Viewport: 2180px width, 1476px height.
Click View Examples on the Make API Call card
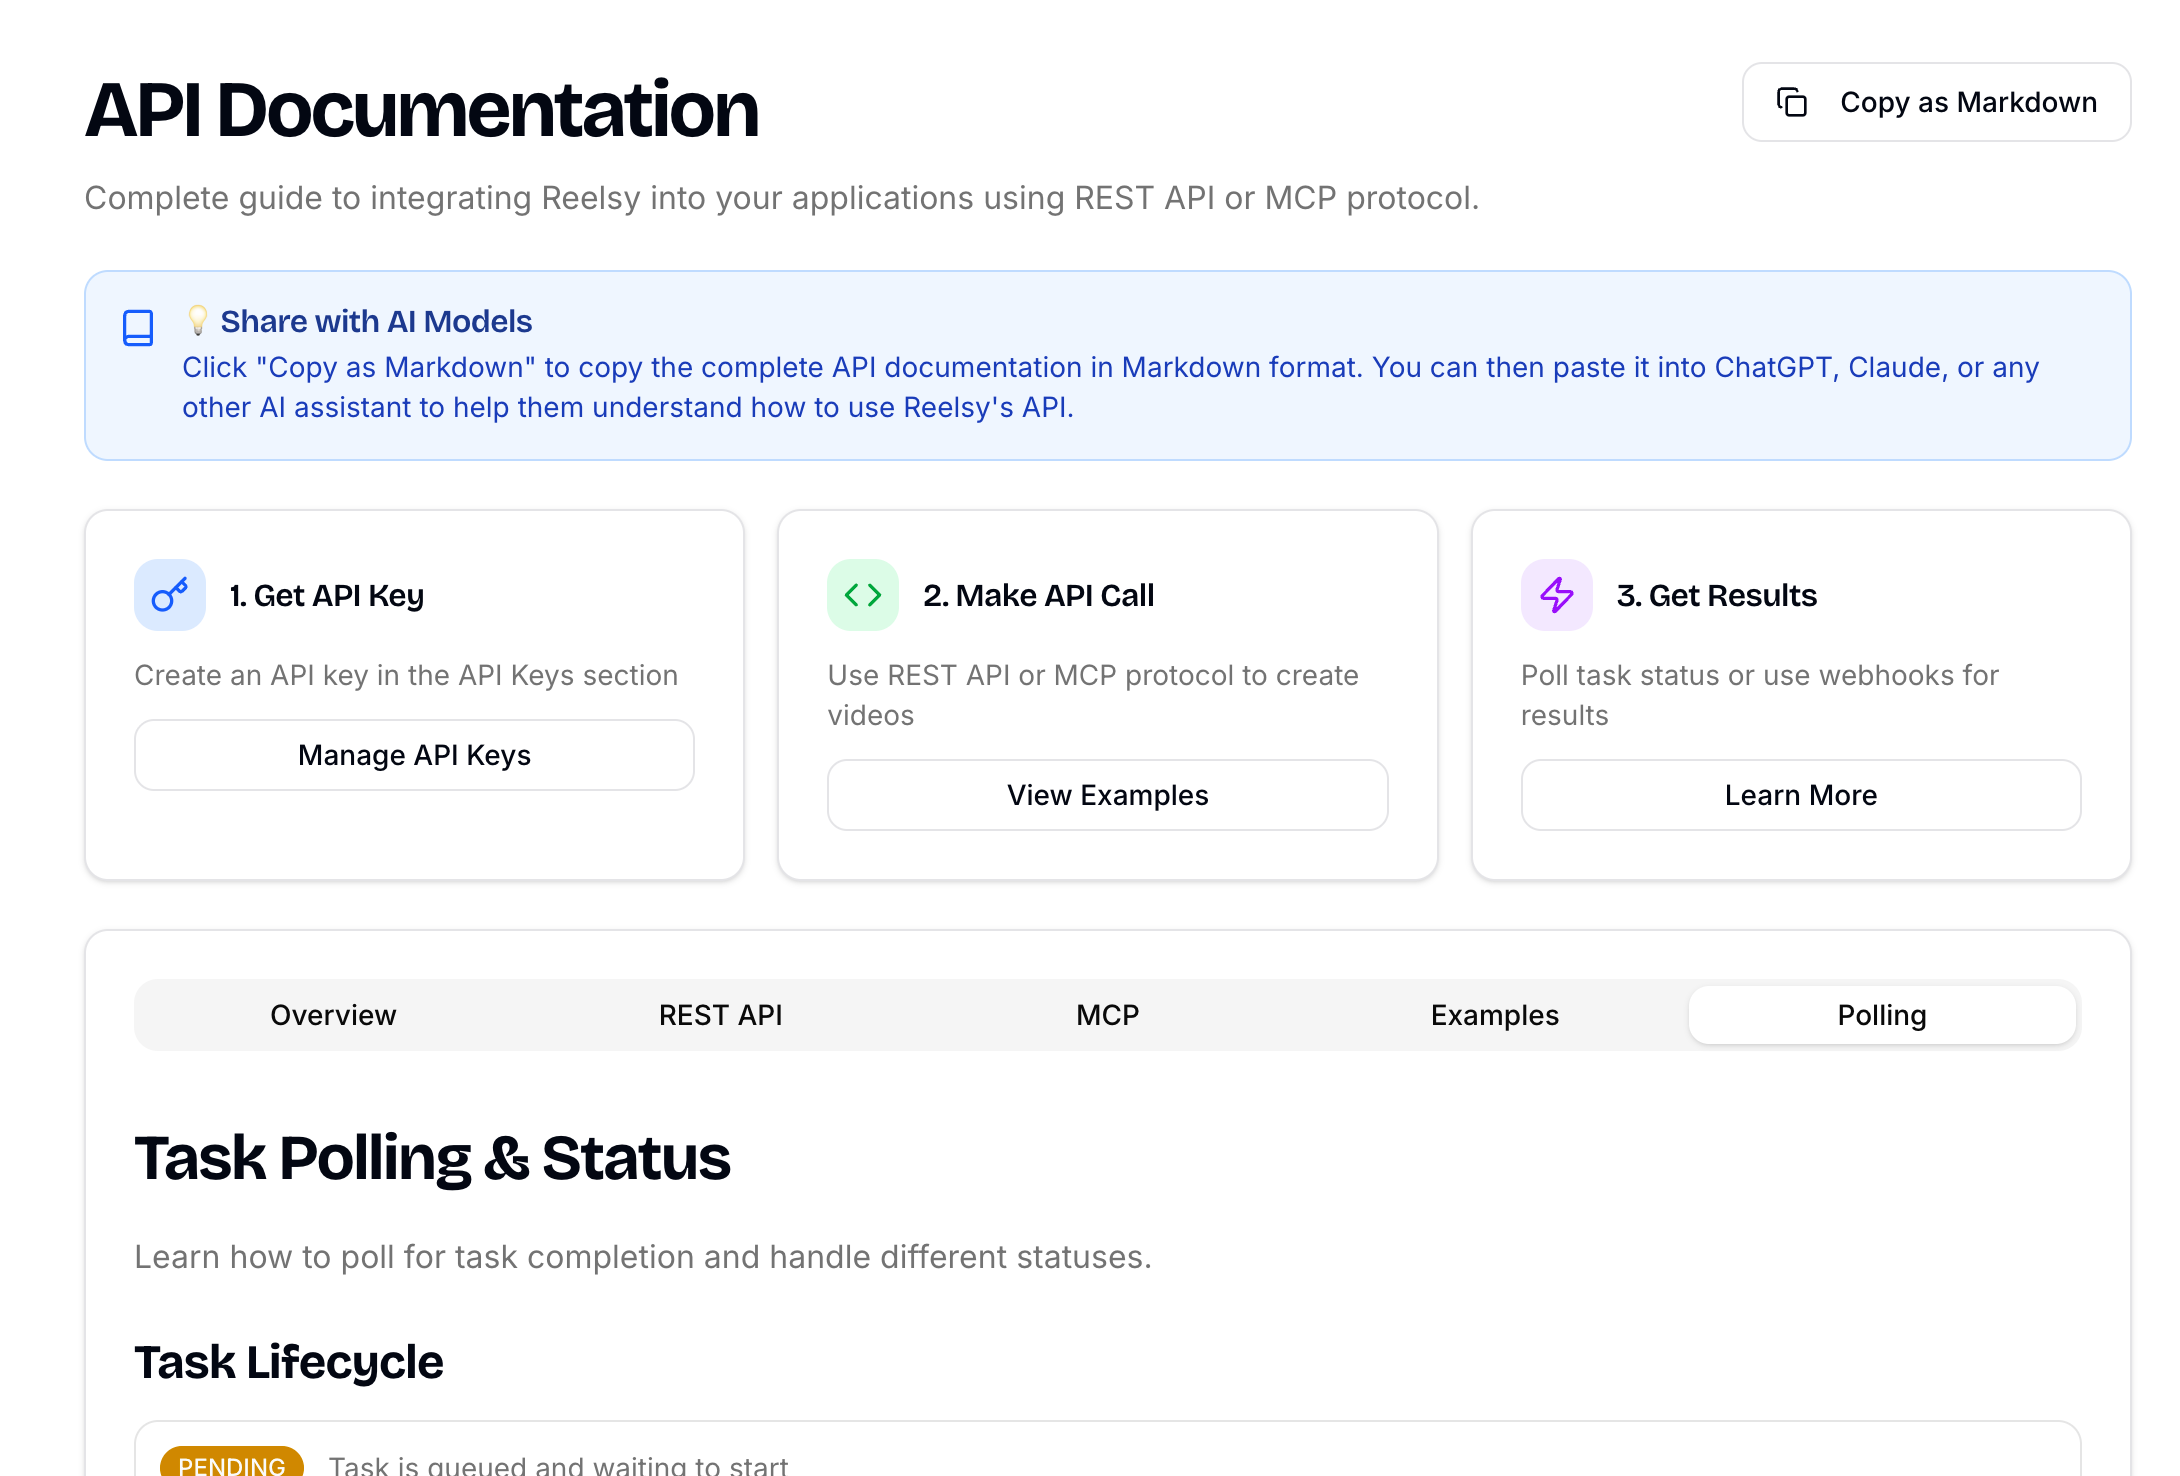1107,795
